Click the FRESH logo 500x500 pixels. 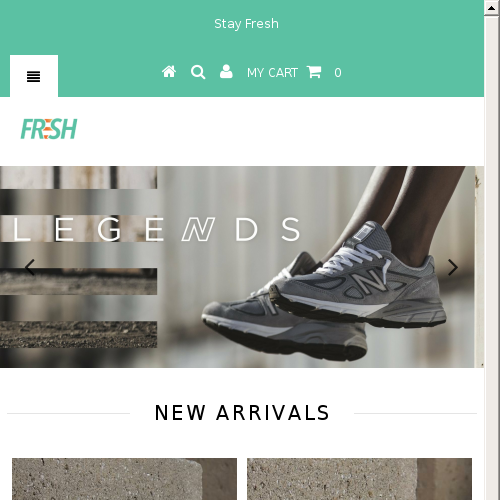pos(49,129)
